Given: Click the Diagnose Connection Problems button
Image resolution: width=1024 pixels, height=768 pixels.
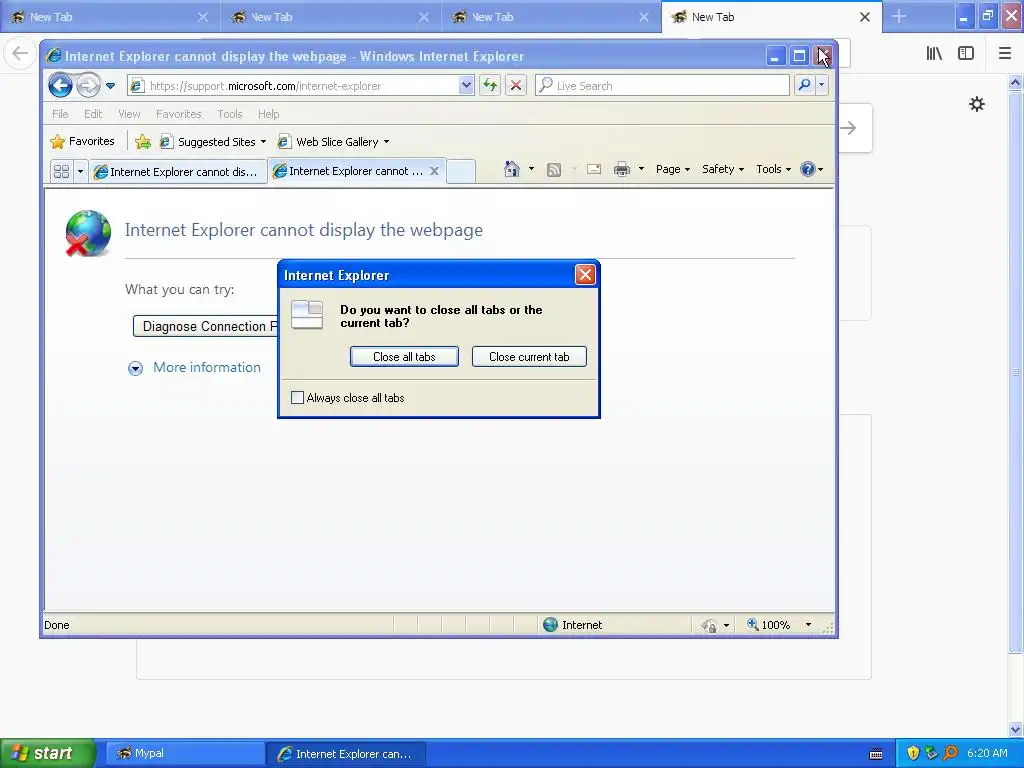Looking at the screenshot, I should (x=205, y=326).
